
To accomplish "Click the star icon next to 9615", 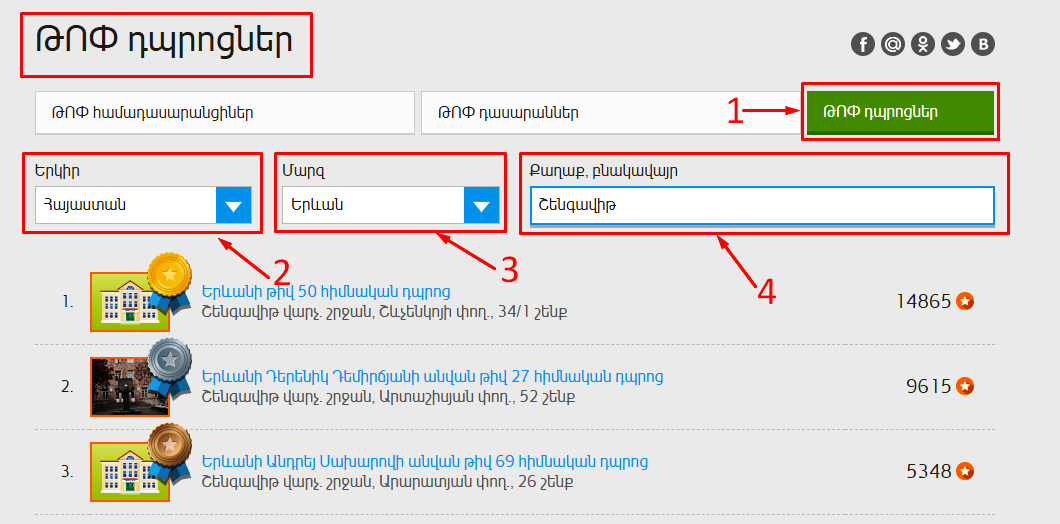I will [965, 387].
